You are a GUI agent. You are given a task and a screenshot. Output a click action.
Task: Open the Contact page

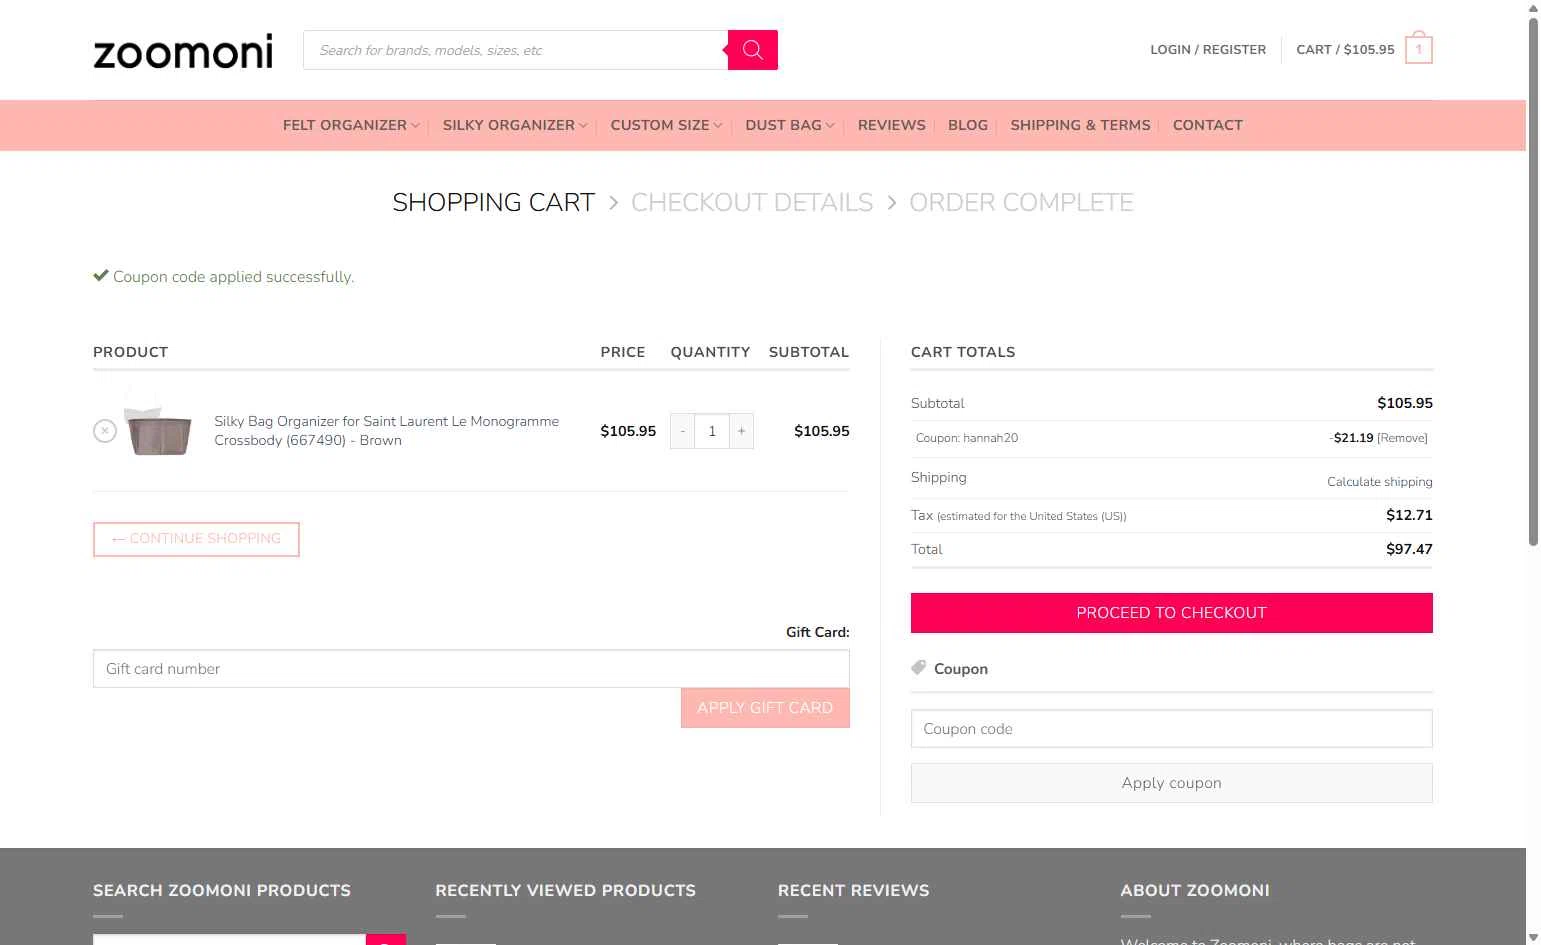coord(1207,125)
